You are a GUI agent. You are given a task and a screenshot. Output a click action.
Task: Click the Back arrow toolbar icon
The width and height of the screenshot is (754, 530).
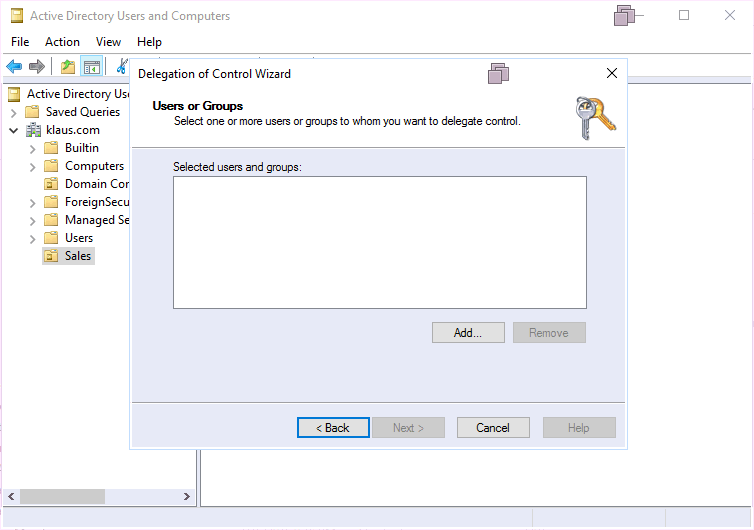click(x=14, y=67)
